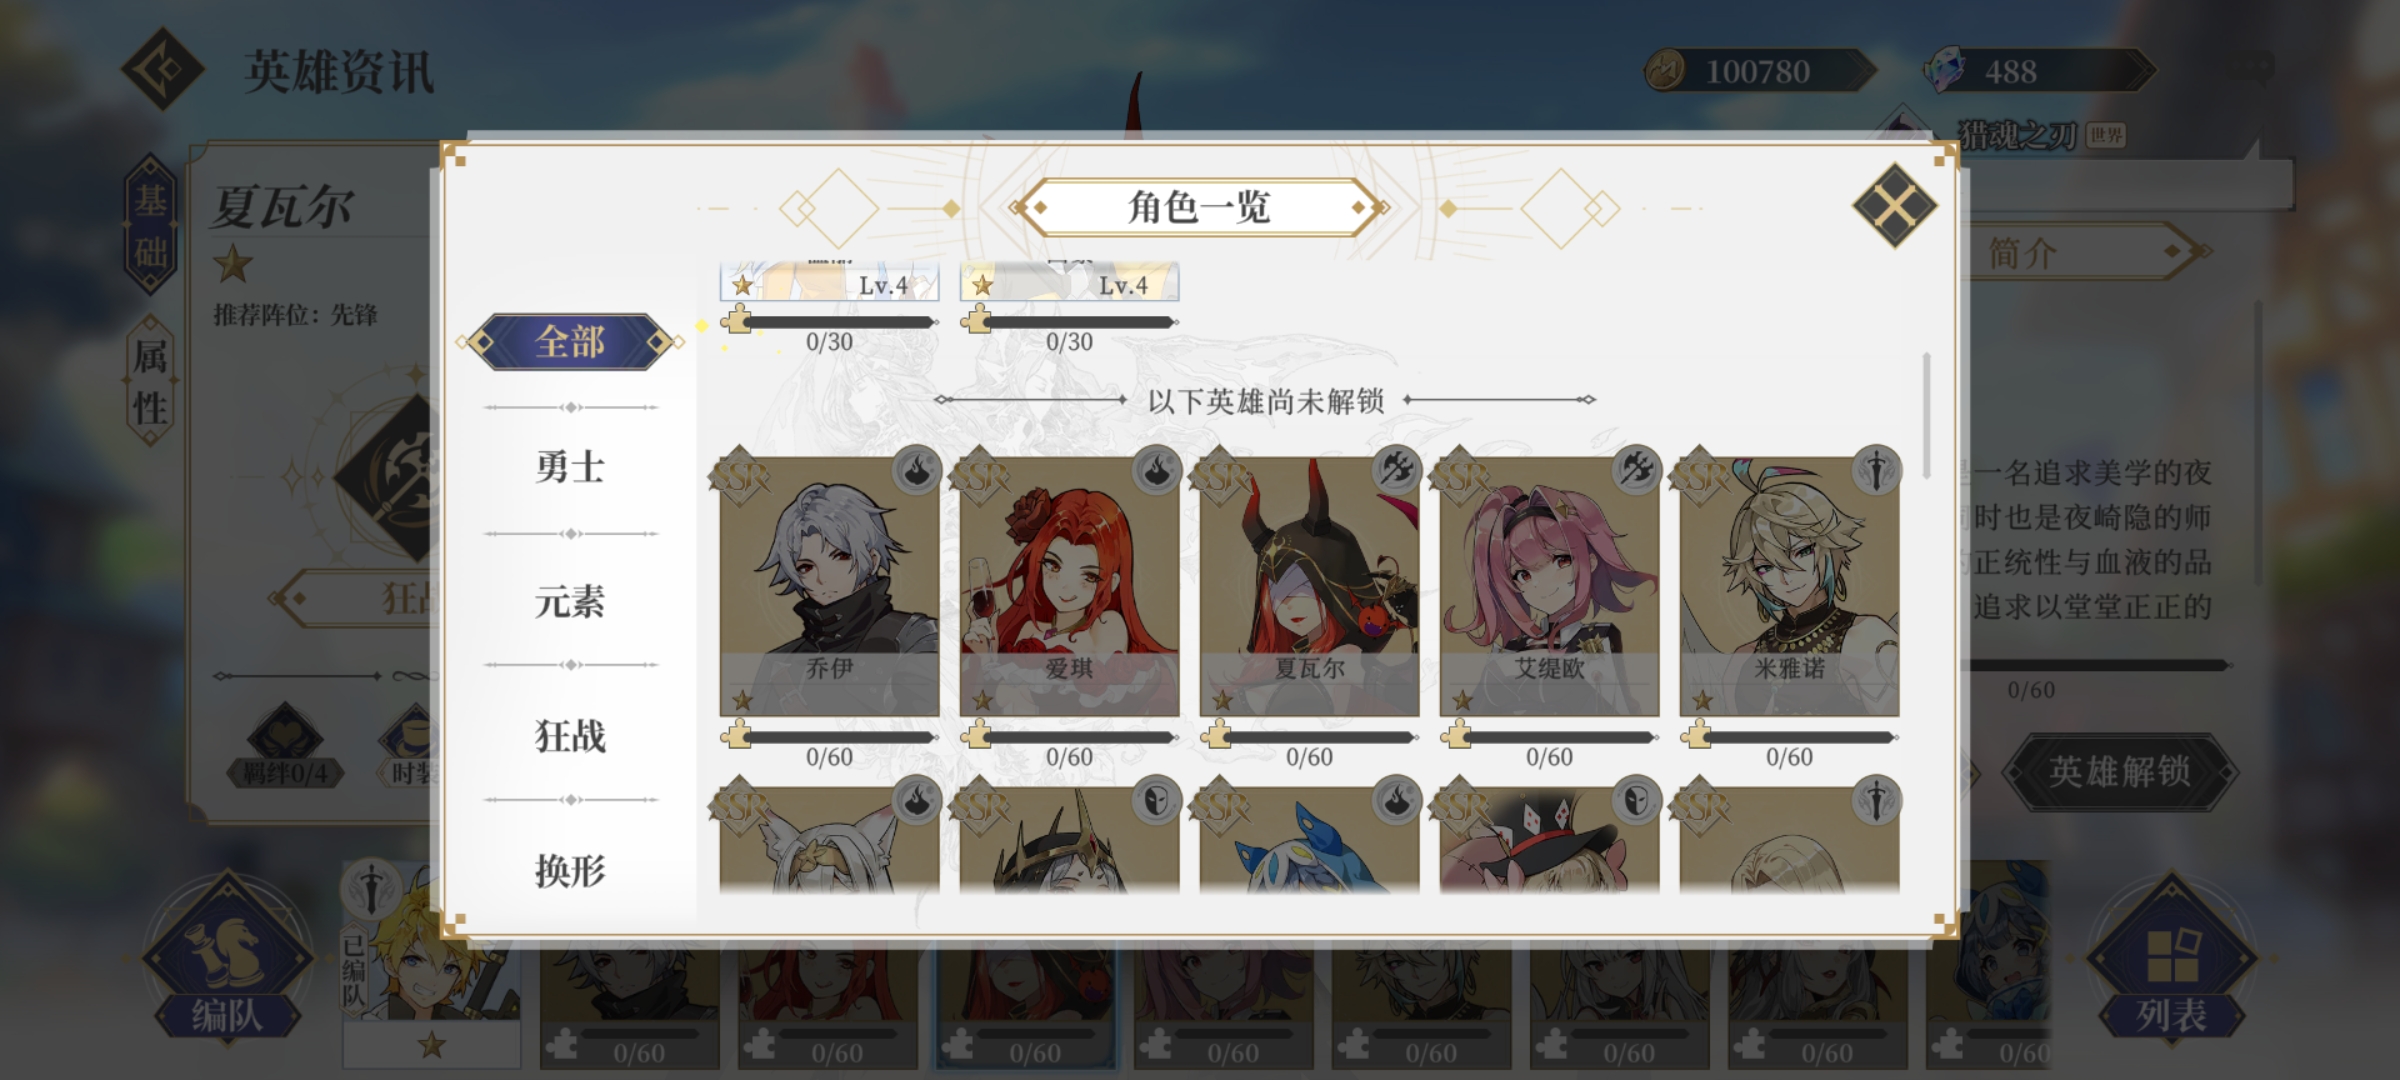The width and height of the screenshot is (2400, 1080).
Task: Click puzzle piece icon under 乔伊 card
Action: [x=737, y=735]
